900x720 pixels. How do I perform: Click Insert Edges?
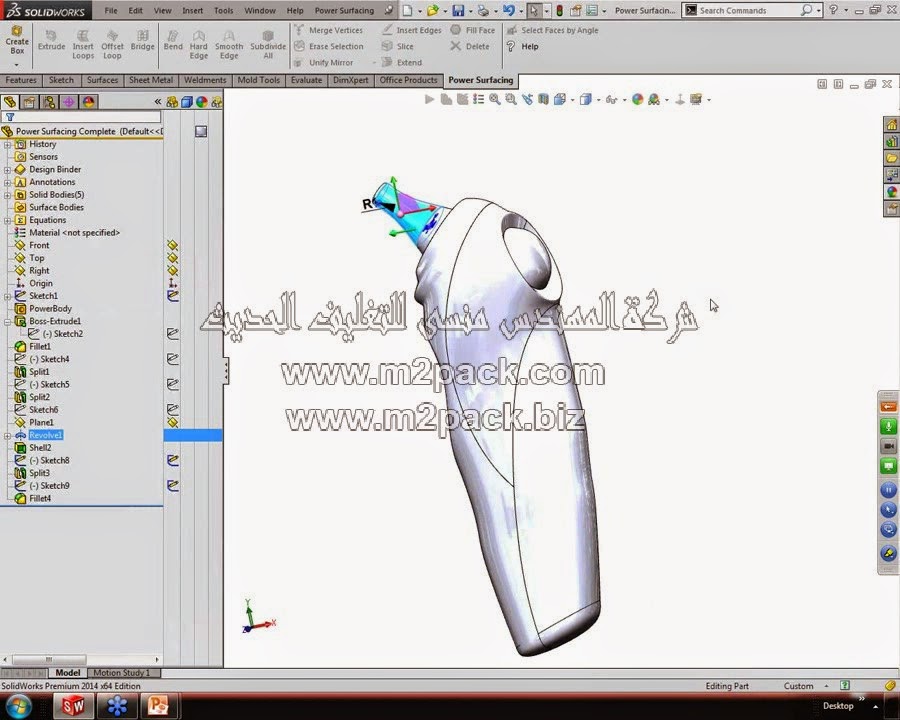[412, 30]
